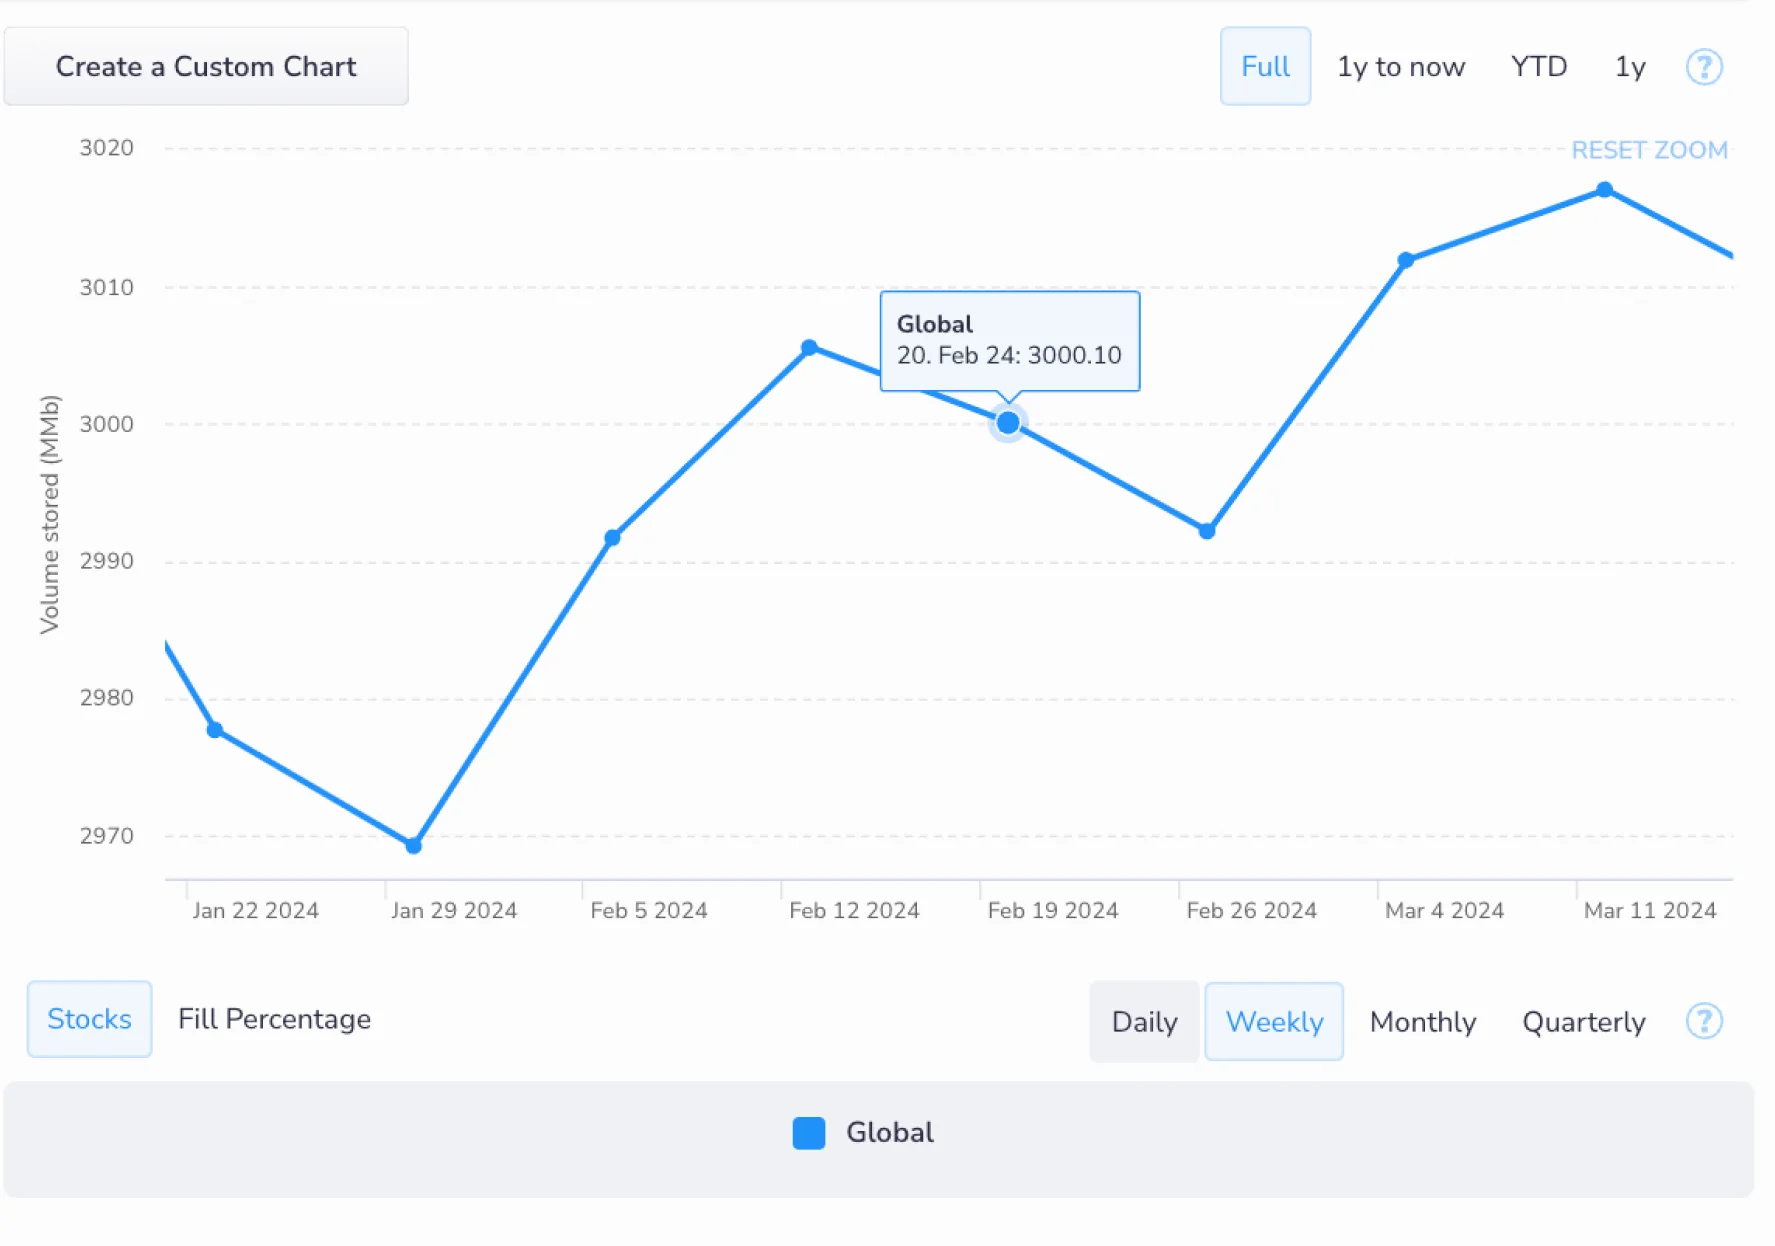Screen dimensions: 1775x1246
Task: Click the Mar 11 2024 axis label
Action: (1650, 910)
